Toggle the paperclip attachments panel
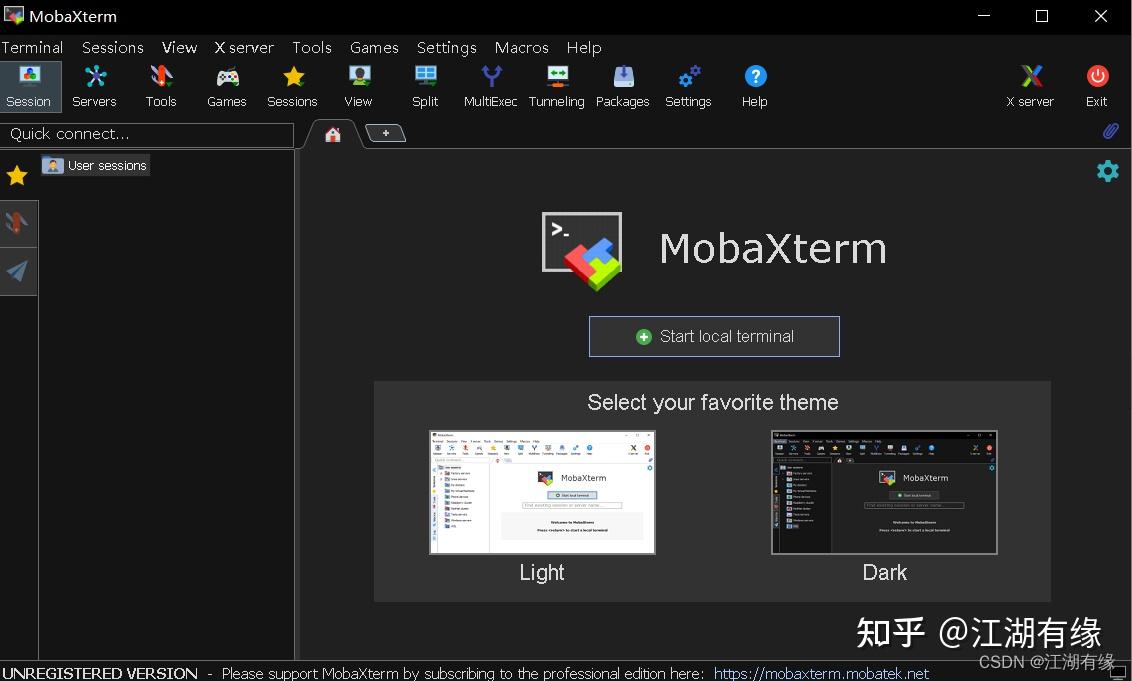 click(1110, 131)
